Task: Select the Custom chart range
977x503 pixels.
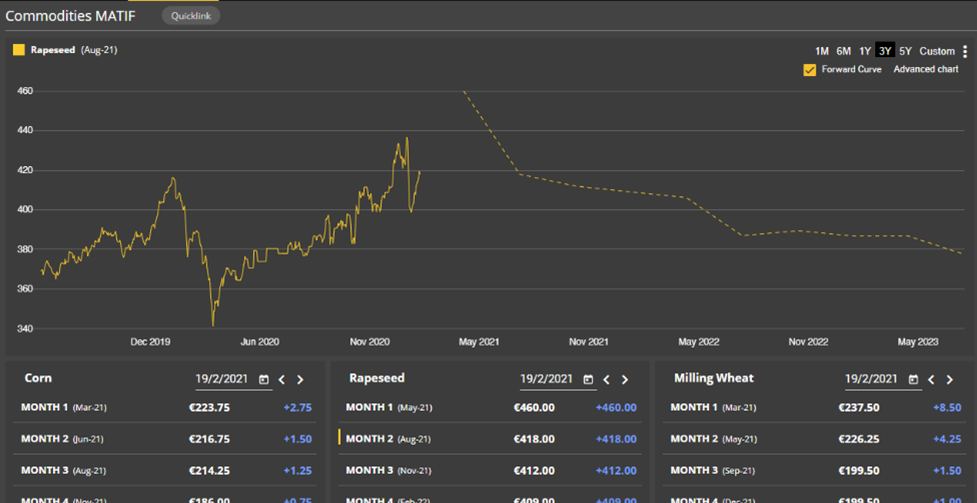Action: coord(936,51)
